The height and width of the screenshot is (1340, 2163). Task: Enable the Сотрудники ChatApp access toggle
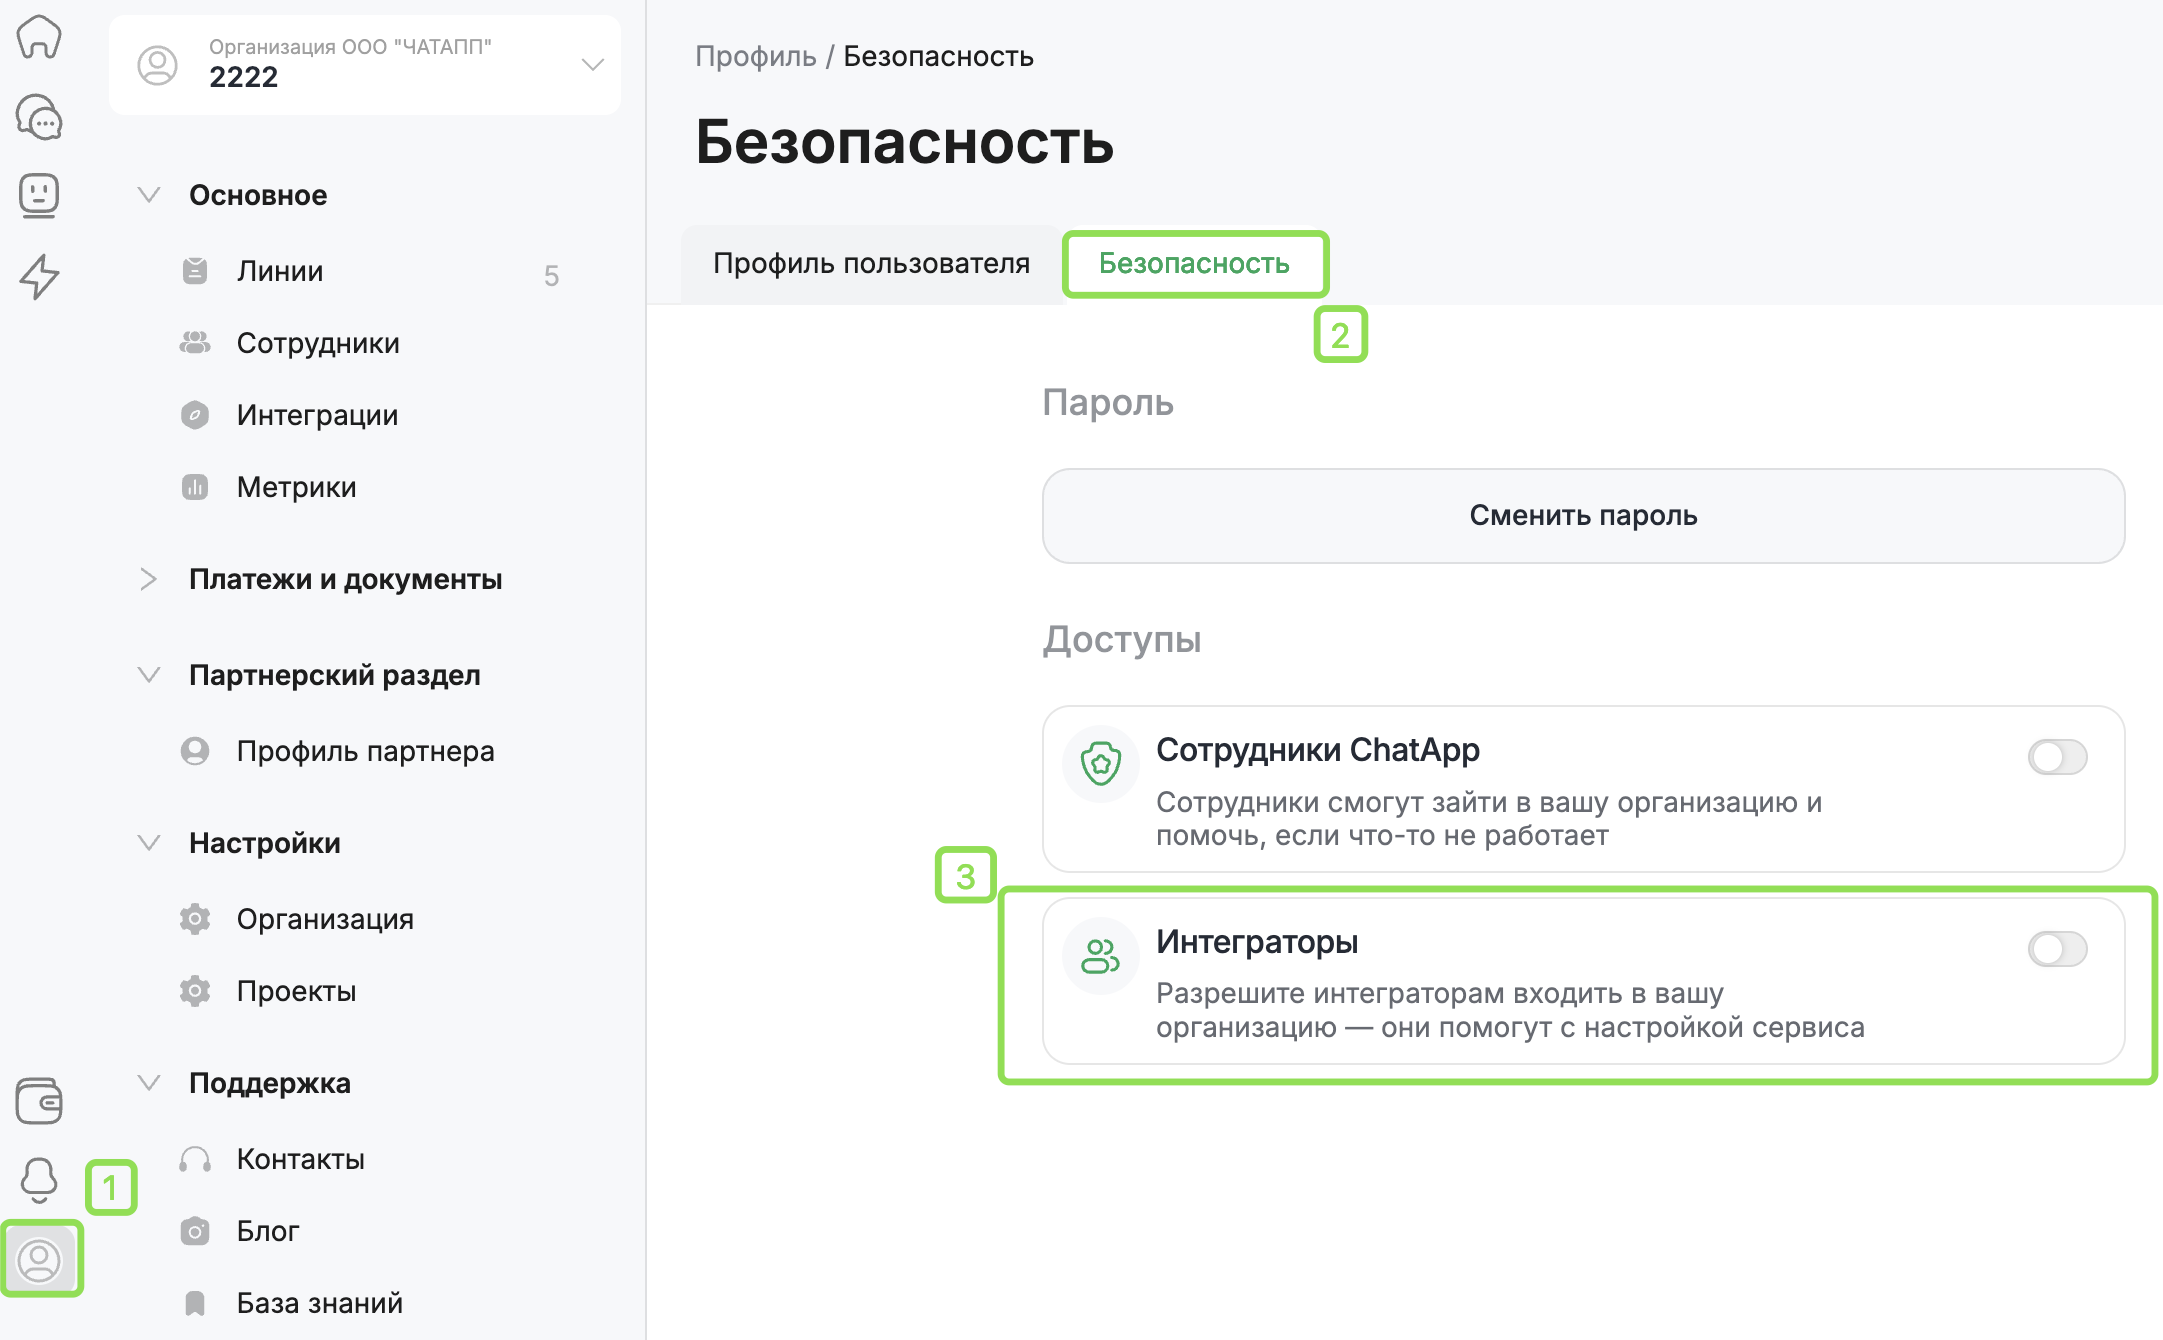point(2057,757)
